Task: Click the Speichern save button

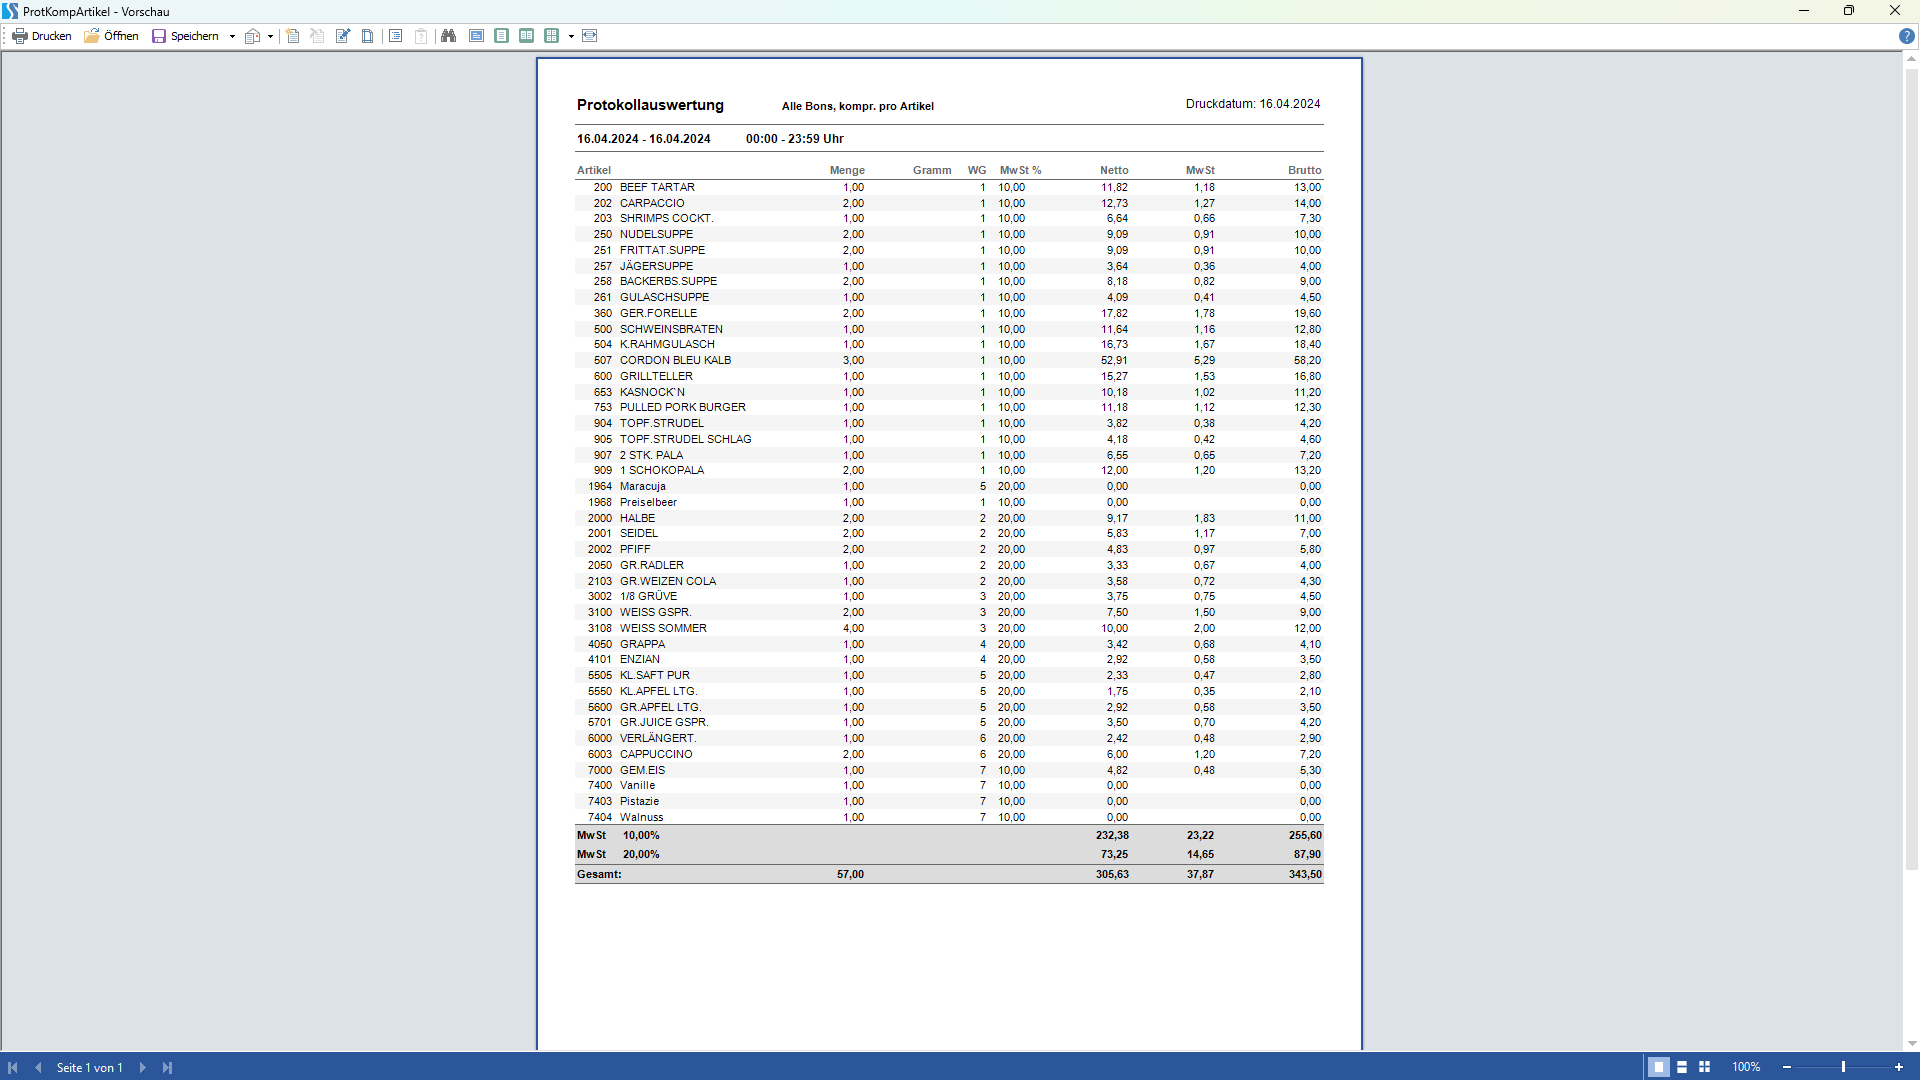Action: 186,36
